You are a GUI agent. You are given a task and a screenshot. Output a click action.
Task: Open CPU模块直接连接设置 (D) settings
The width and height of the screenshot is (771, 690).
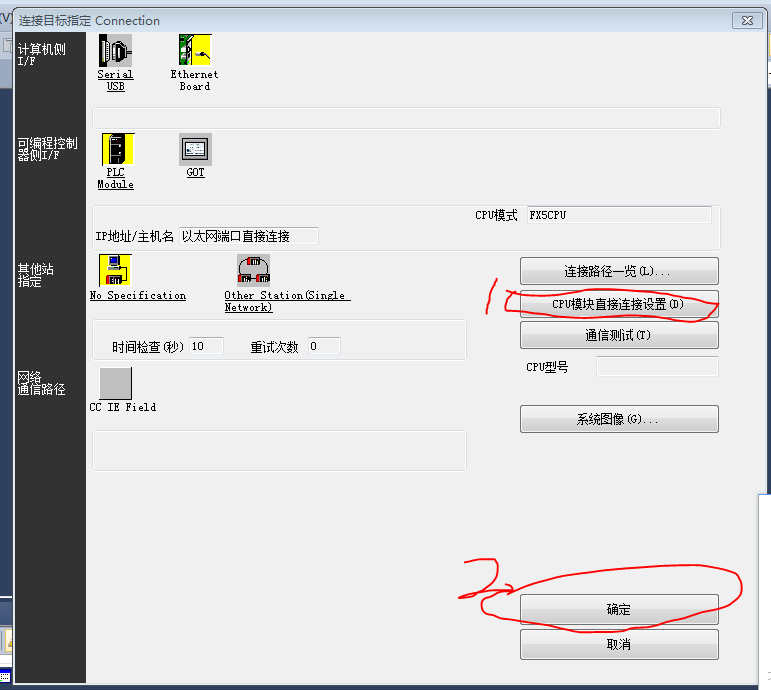[619, 304]
